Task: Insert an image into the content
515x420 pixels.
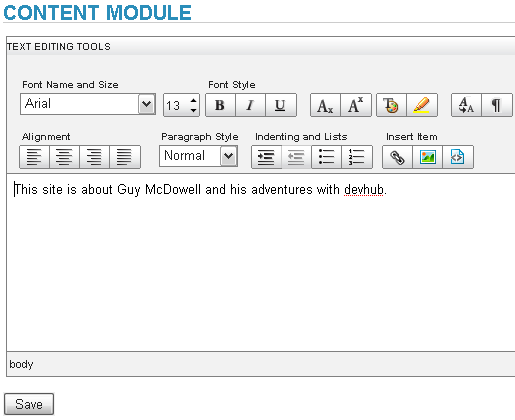Action: 427,157
